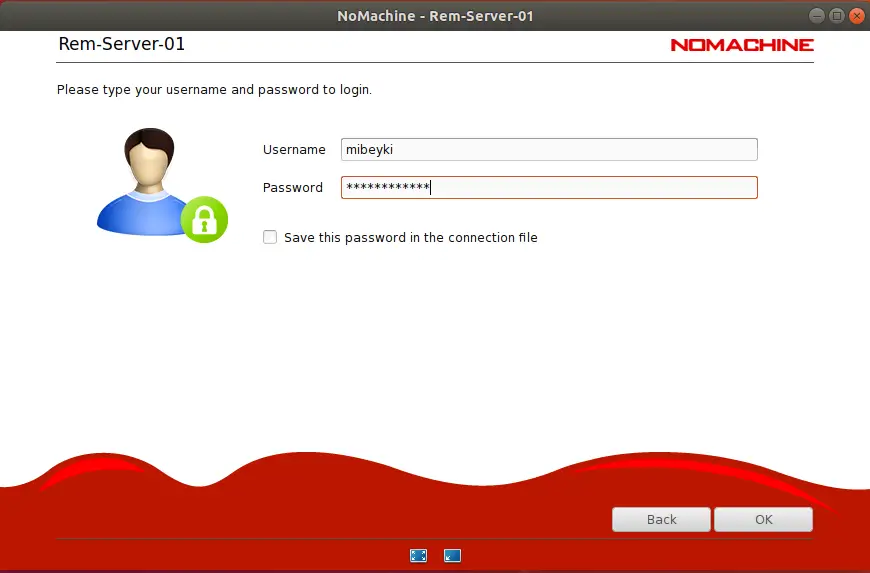Maximize the NoMachine window
Image resolution: width=870 pixels, height=573 pixels.
click(837, 16)
